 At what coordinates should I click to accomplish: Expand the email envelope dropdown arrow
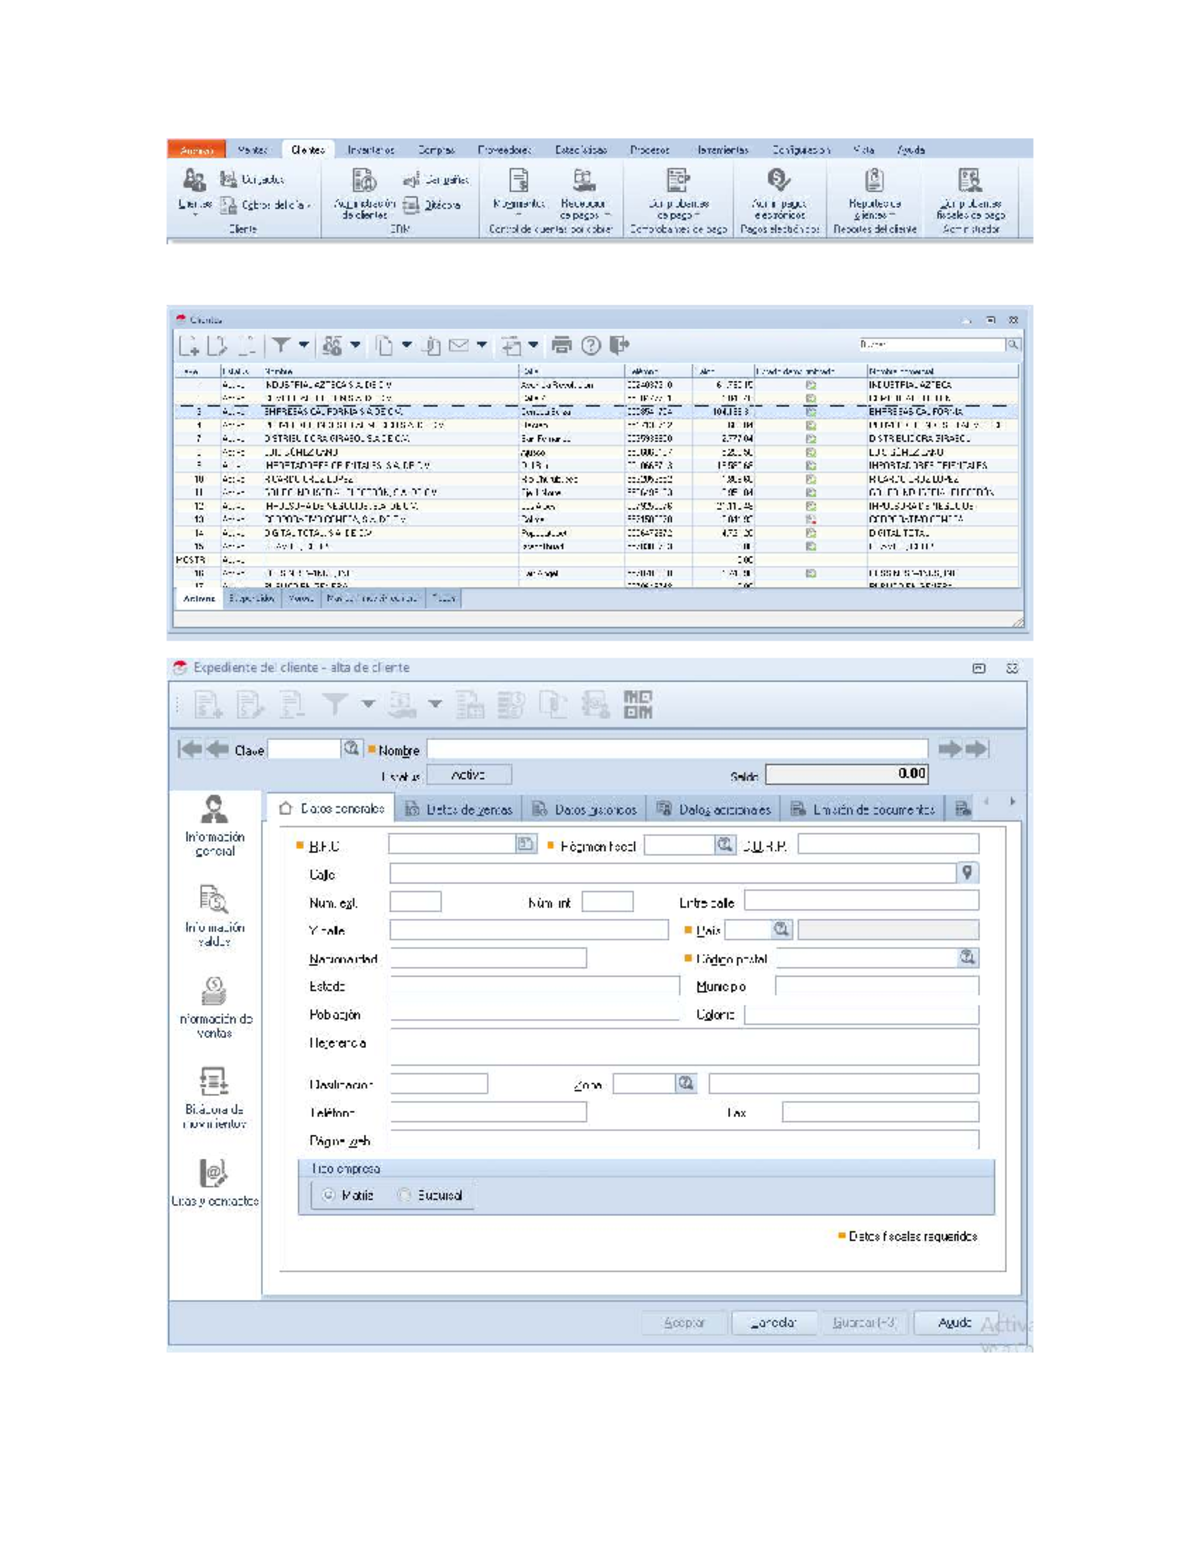482,345
